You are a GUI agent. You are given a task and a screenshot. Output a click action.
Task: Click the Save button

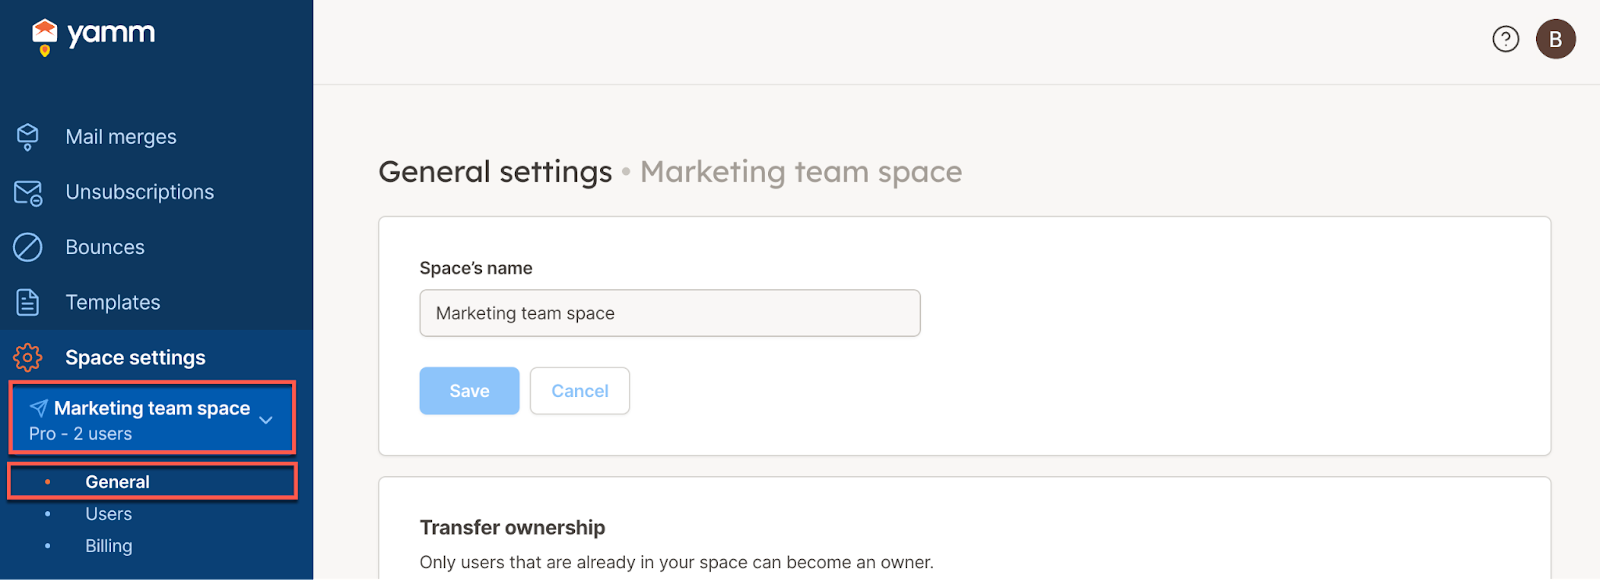tap(469, 391)
